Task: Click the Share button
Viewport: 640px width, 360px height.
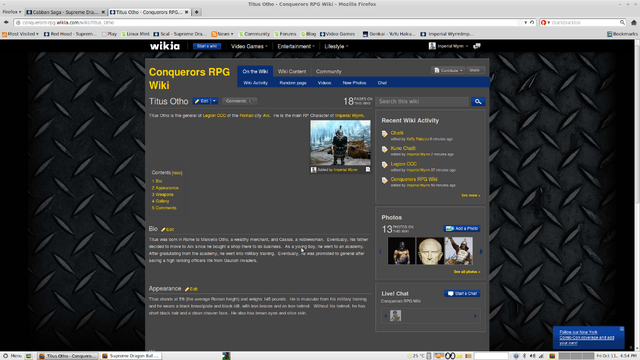Action: [x=475, y=70]
